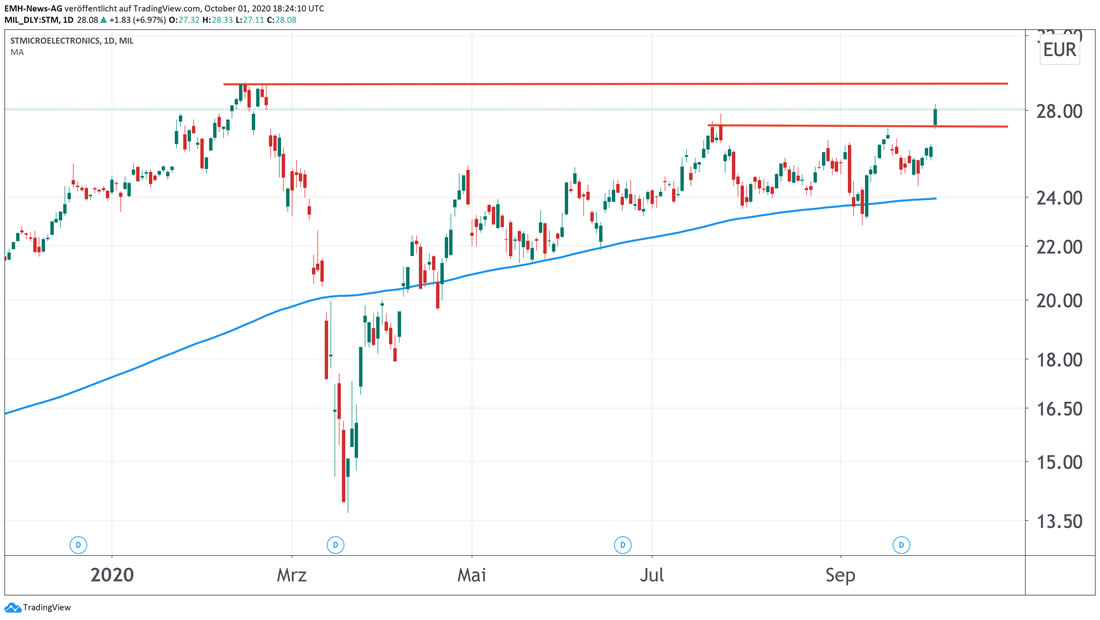Open the EUR currency selector
1100x620 pixels.
pyautogui.click(x=1059, y=50)
